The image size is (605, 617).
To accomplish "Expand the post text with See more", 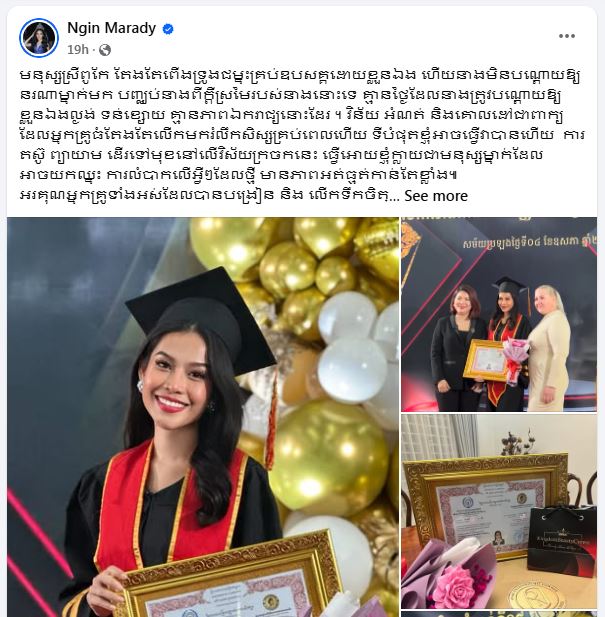I will (x=436, y=196).
